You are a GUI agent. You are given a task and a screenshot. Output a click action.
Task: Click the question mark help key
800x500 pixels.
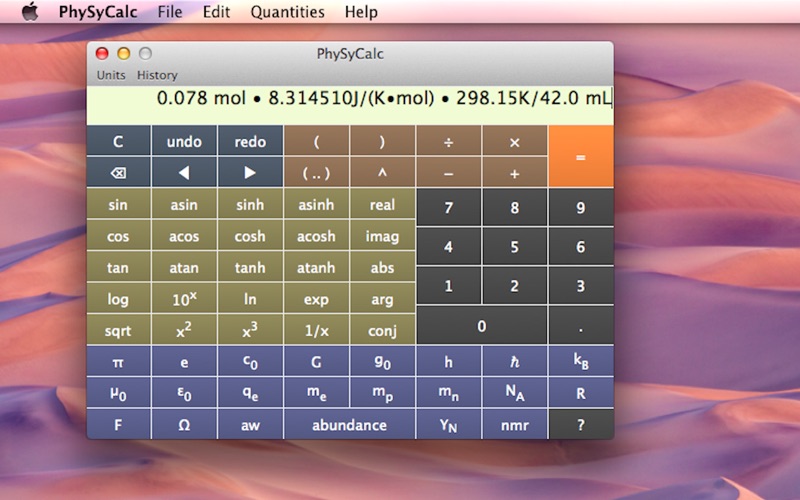coord(581,424)
